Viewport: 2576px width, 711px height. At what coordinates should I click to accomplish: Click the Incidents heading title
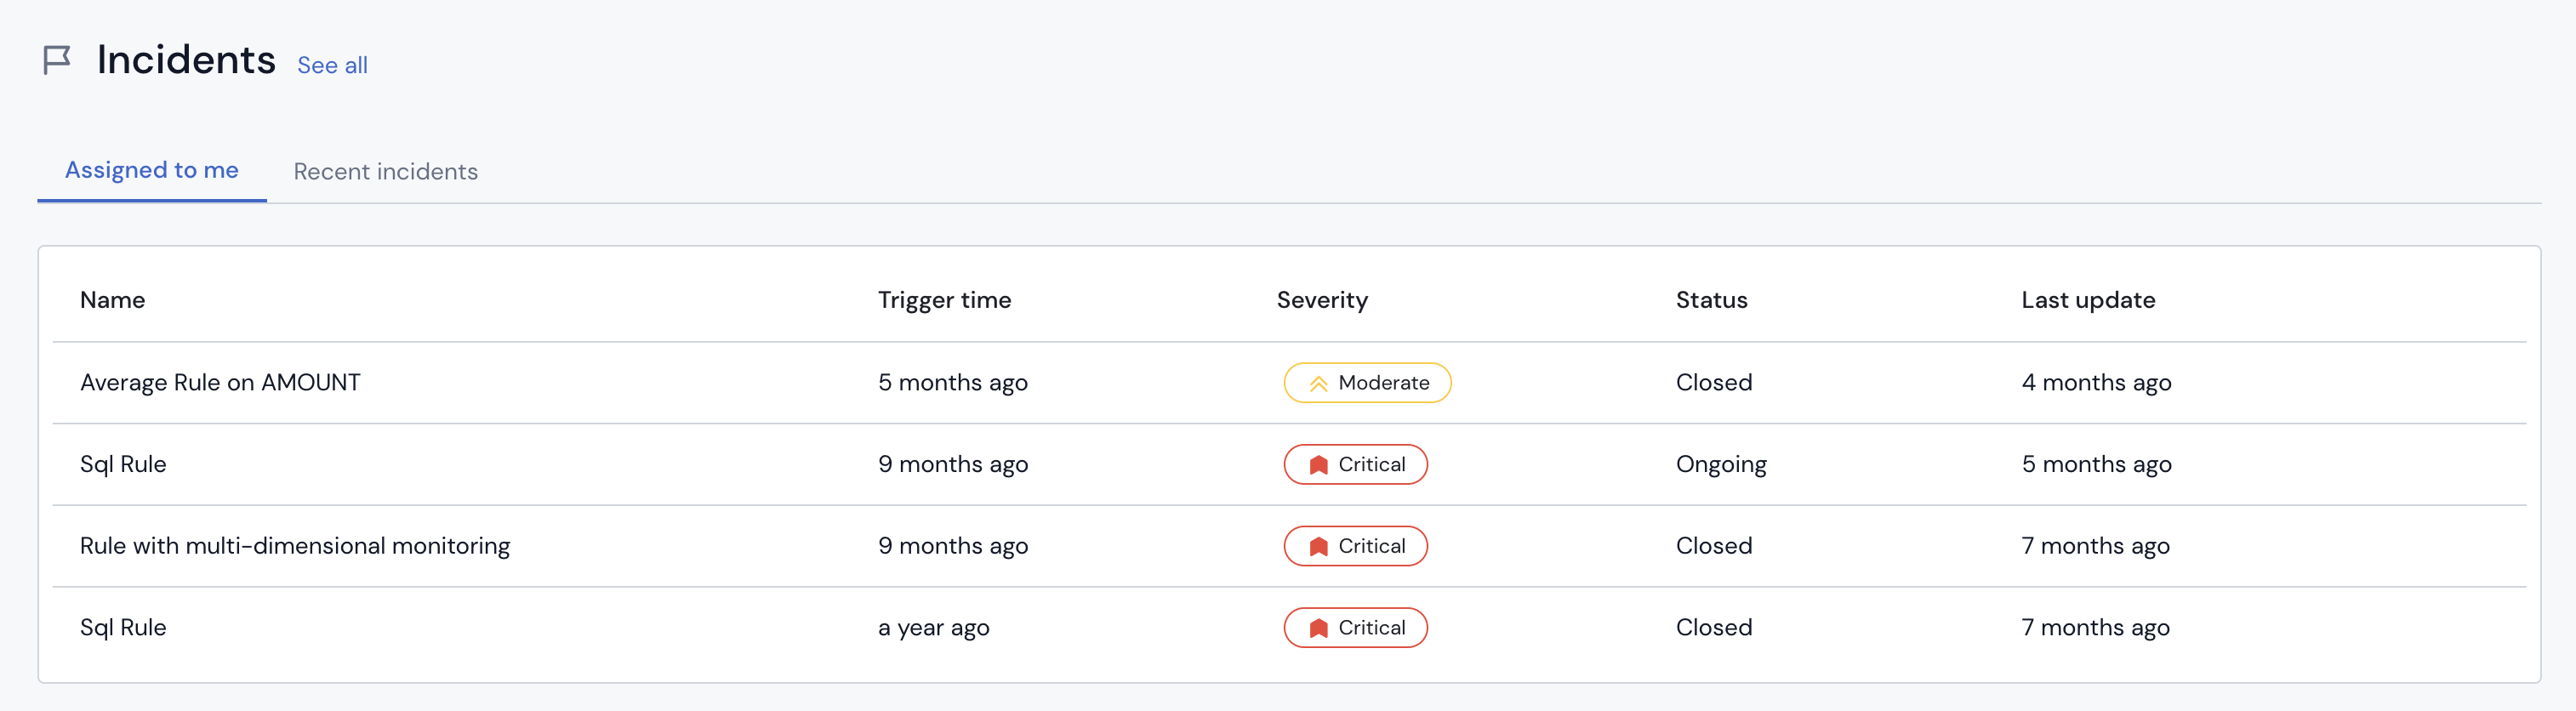pyautogui.click(x=186, y=60)
